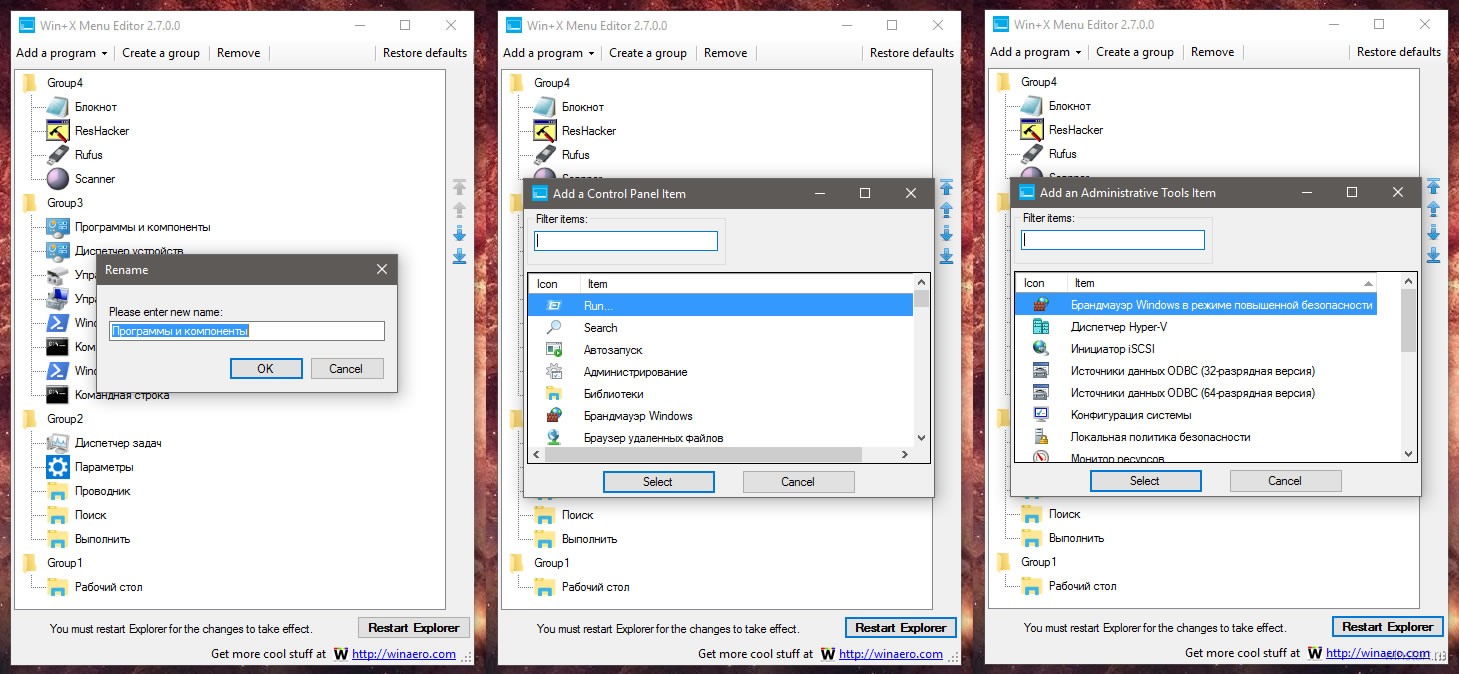Click the move-to-bottom arrow in the left window

point(459,257)
